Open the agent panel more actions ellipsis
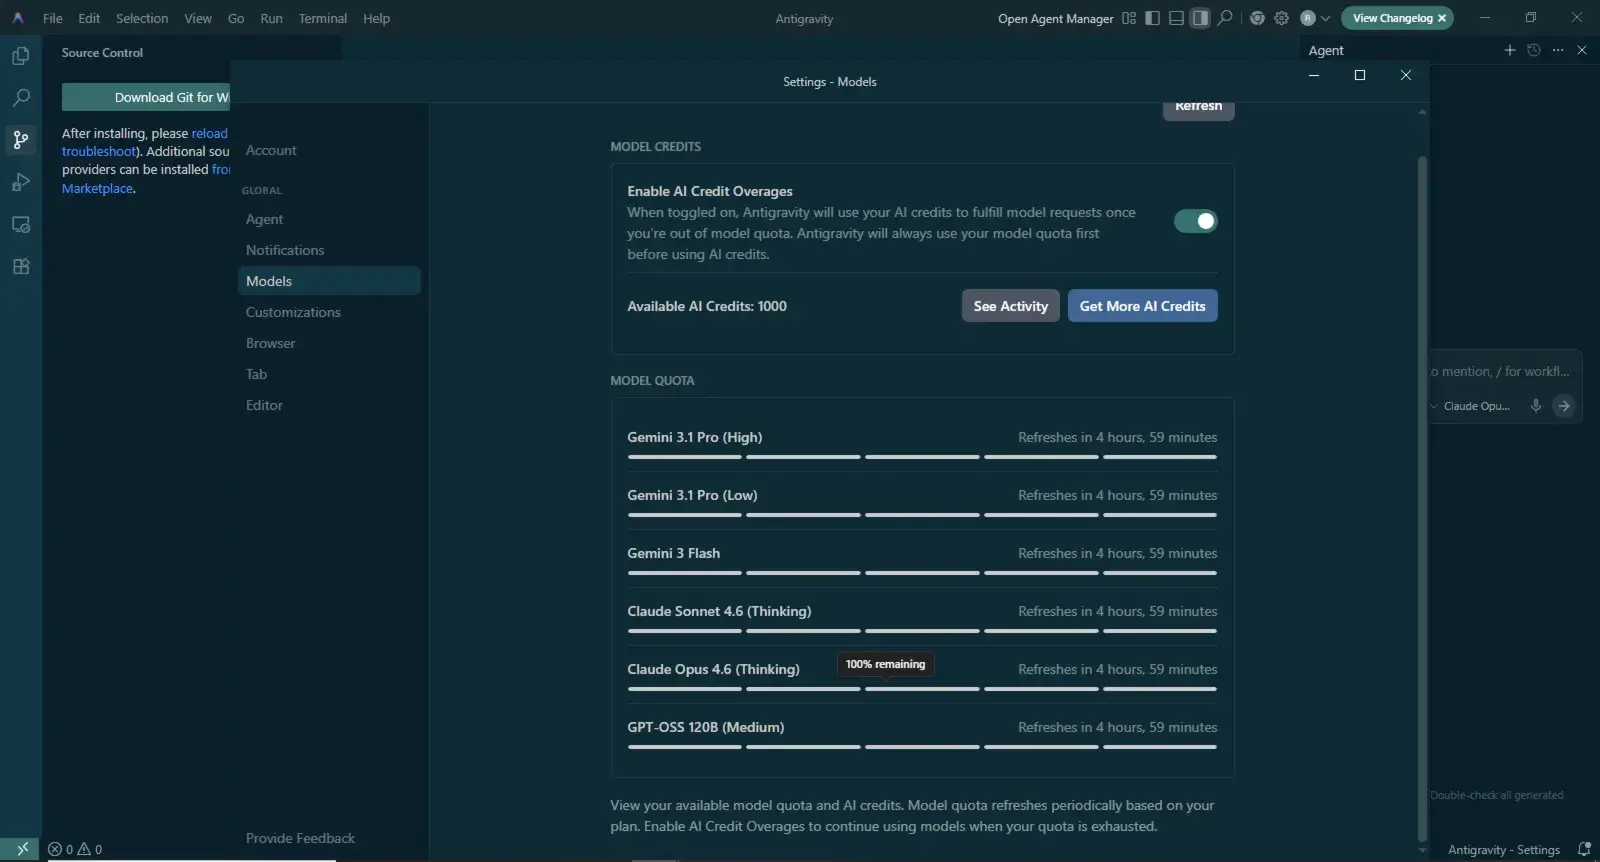The height and width of the screenshot is (862, 1600). (1558, 50)
